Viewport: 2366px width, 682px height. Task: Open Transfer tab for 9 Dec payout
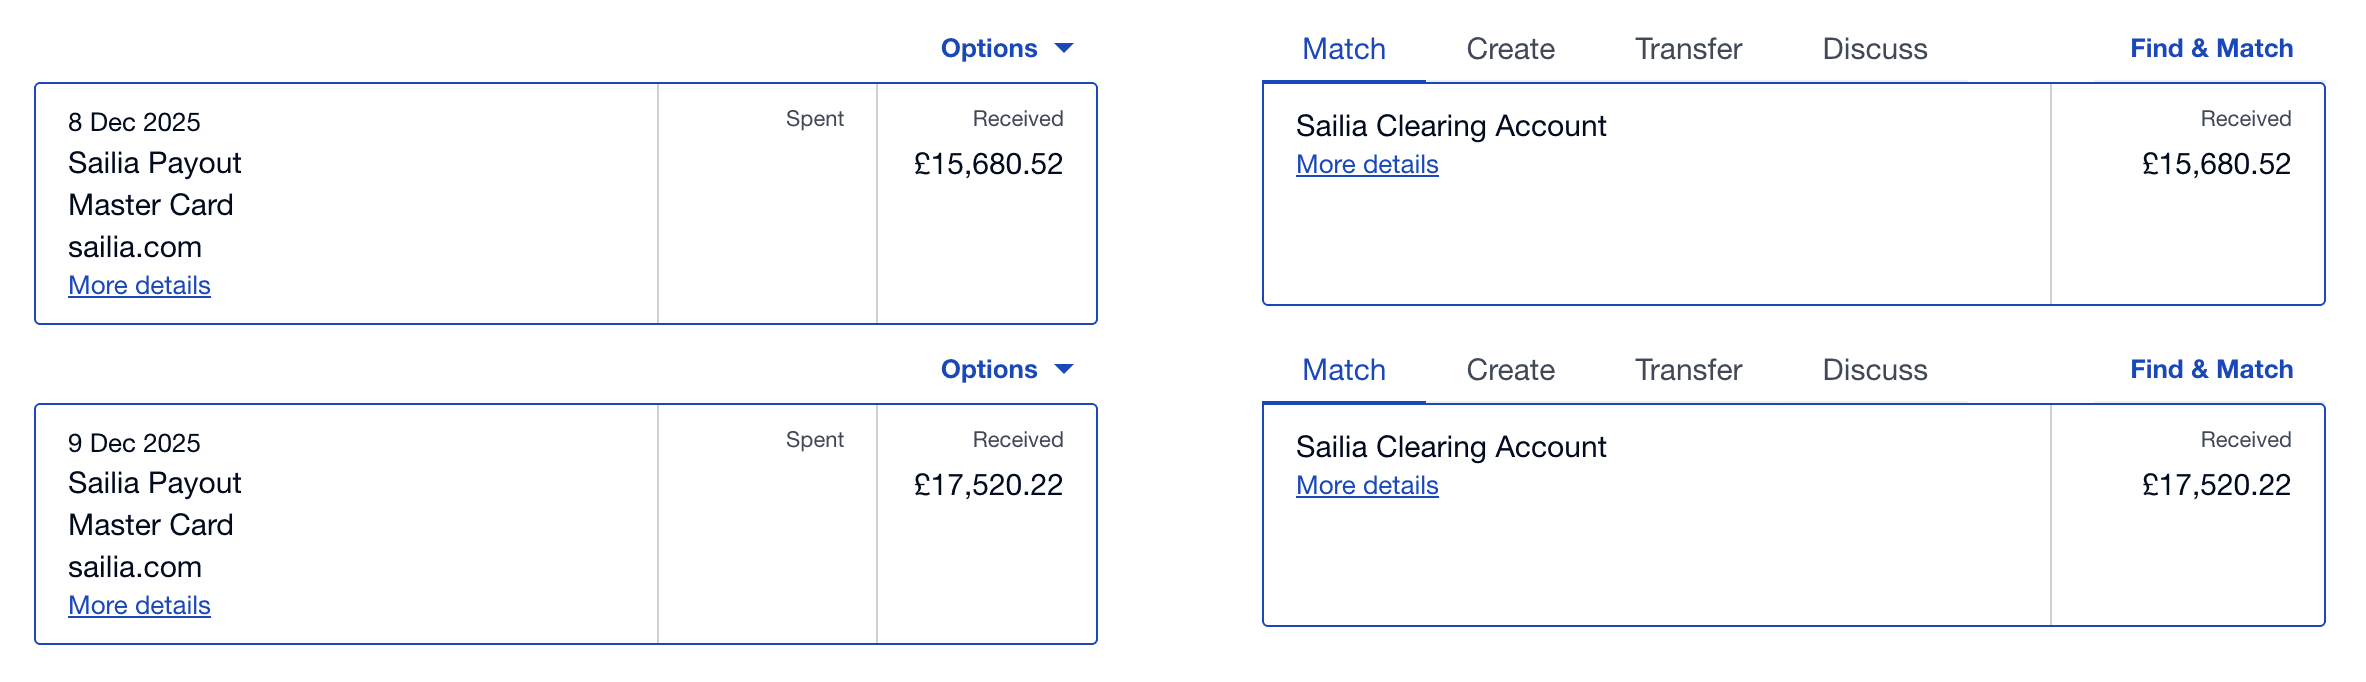coord(1688,370)
